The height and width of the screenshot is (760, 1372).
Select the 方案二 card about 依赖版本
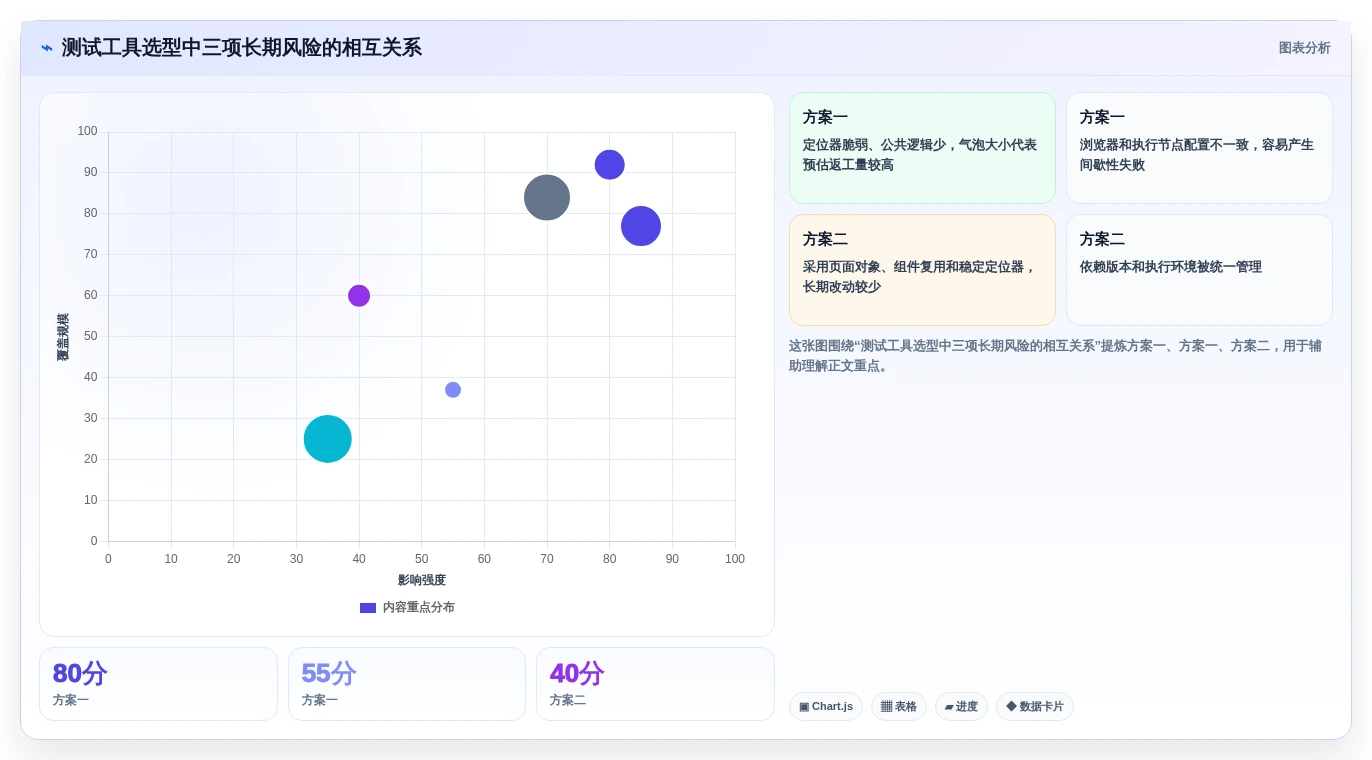[1199, 270]
